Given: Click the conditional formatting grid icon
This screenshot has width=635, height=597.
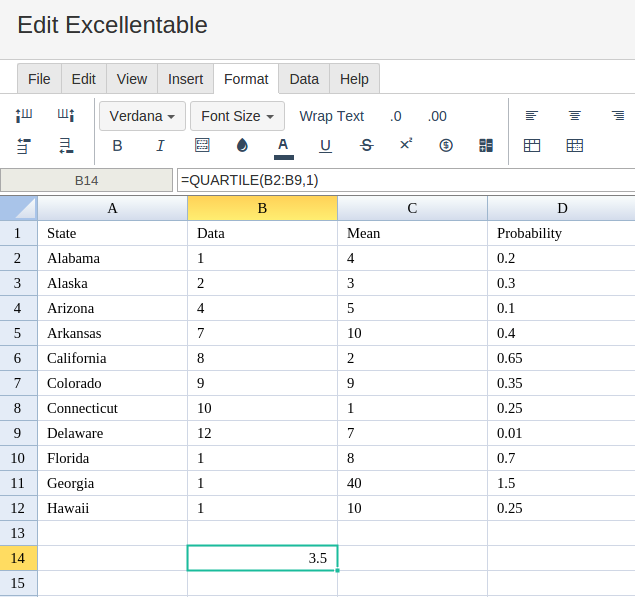Looking at the screenshot, I should click(x=486, y=145).
